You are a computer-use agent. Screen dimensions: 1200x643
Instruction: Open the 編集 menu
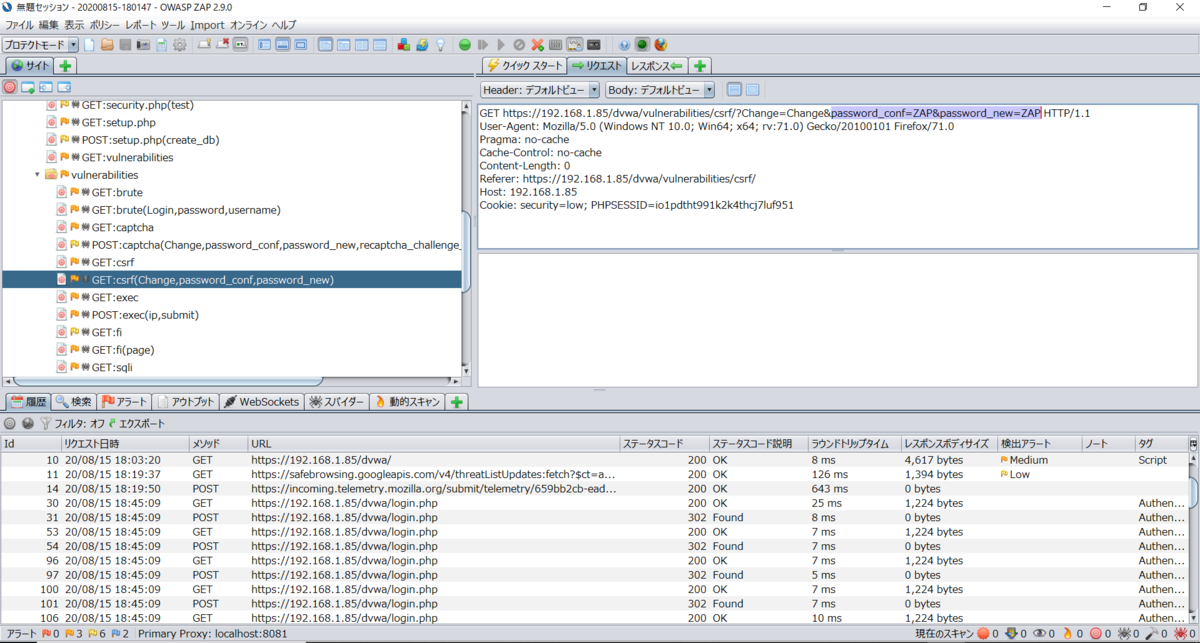(x=48, y=24)
